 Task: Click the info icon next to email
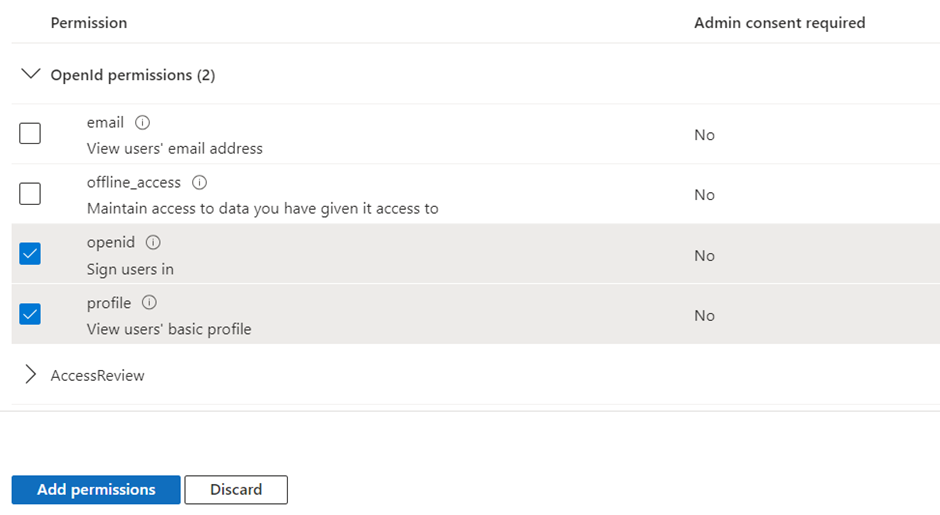pos(142,122)
